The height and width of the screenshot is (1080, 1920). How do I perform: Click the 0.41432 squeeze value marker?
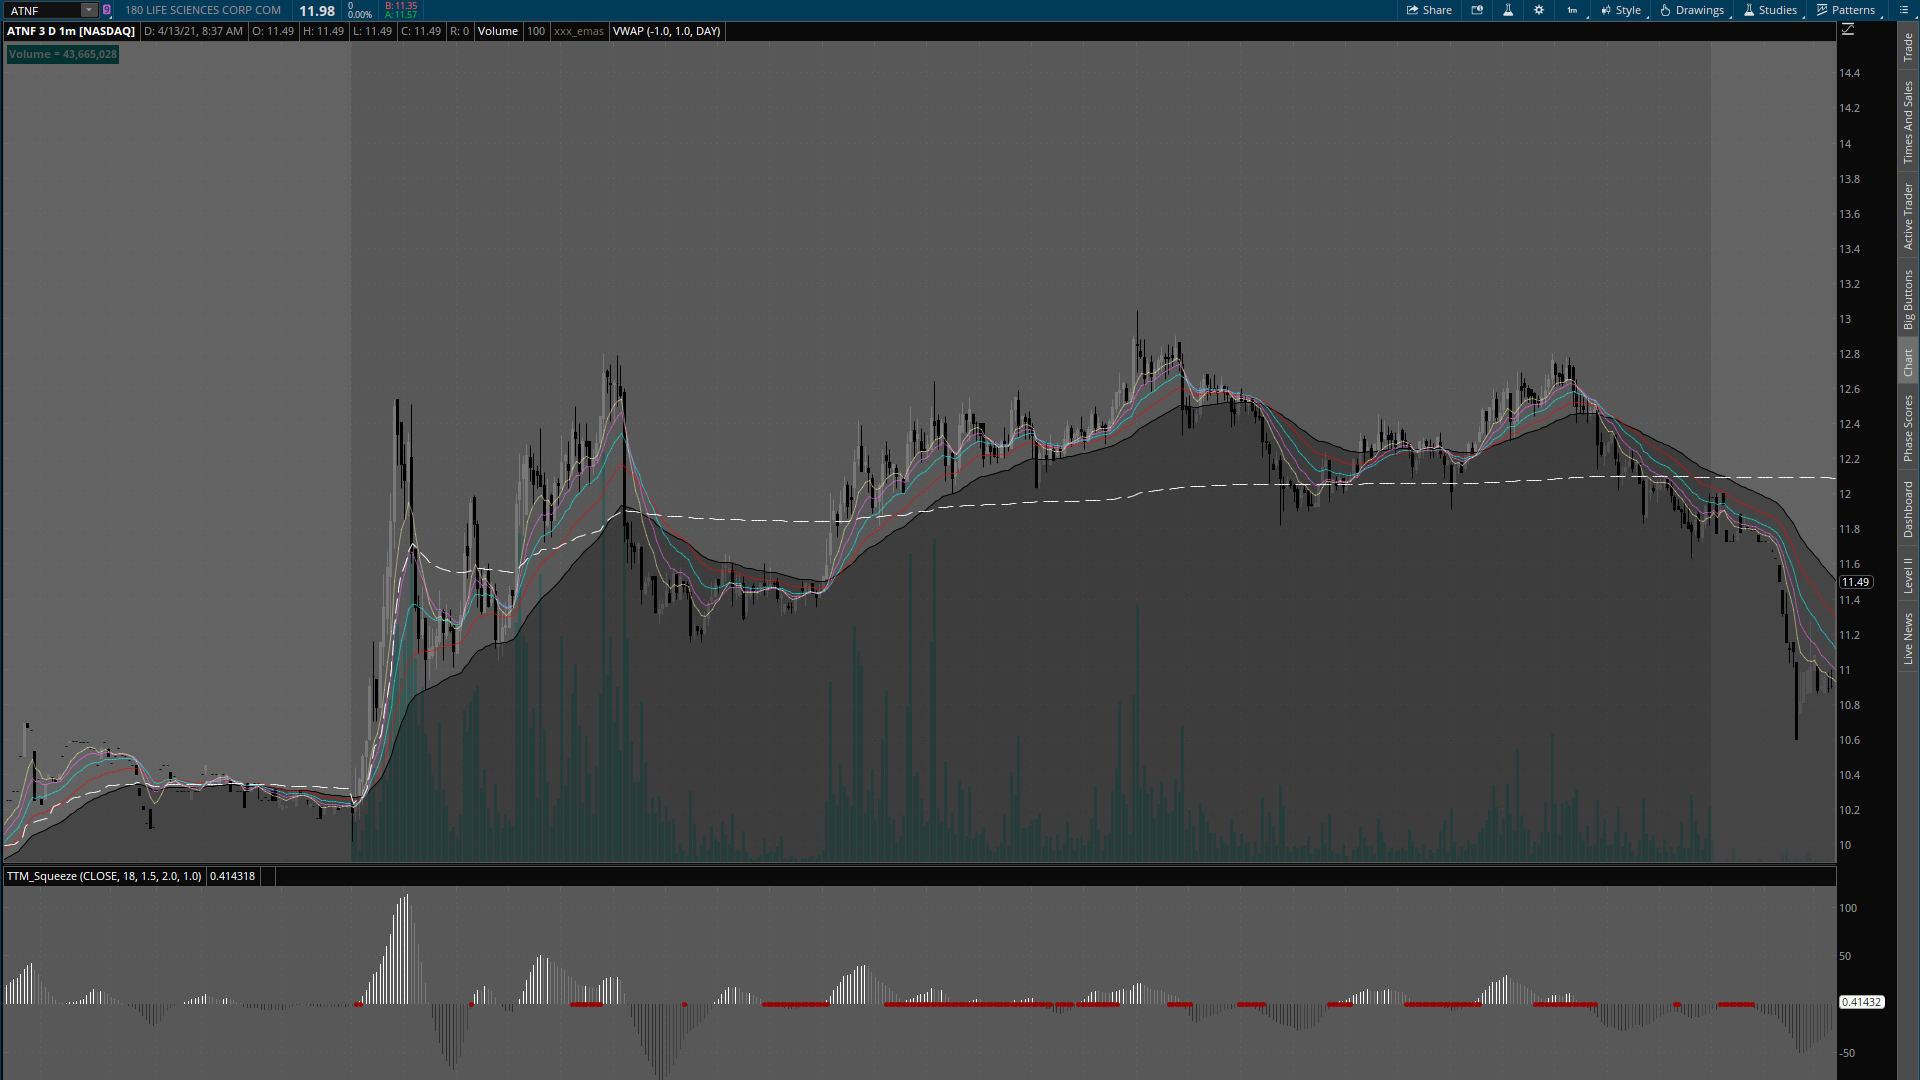coord(1863,1001)
